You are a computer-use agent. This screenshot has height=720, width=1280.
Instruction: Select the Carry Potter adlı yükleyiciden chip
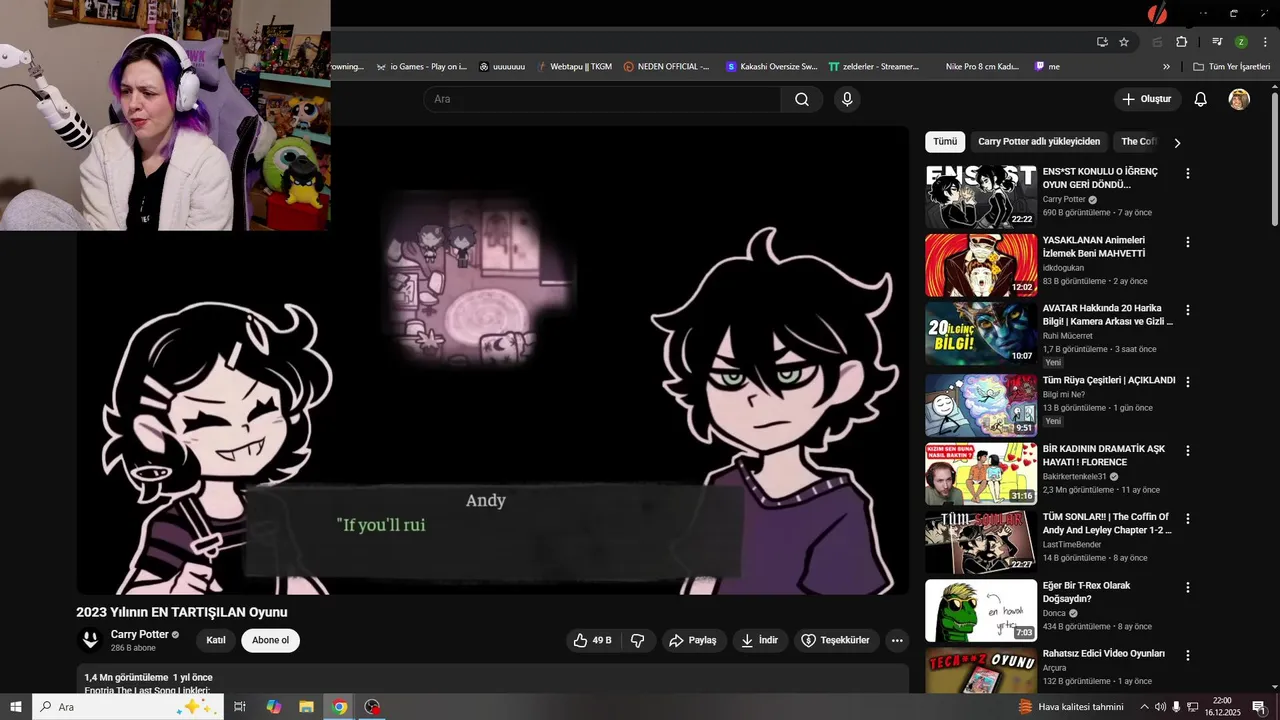pos(1039,141)
